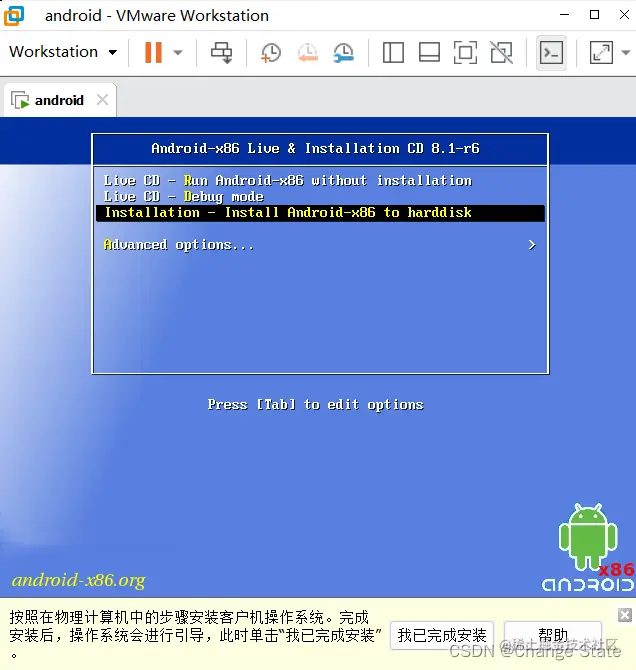Screen dimensions: 636x670
Task: Click the Send Ctrl+Alt+Del toolbar icon
Action: pyautogui.click(x=221, y=53)
